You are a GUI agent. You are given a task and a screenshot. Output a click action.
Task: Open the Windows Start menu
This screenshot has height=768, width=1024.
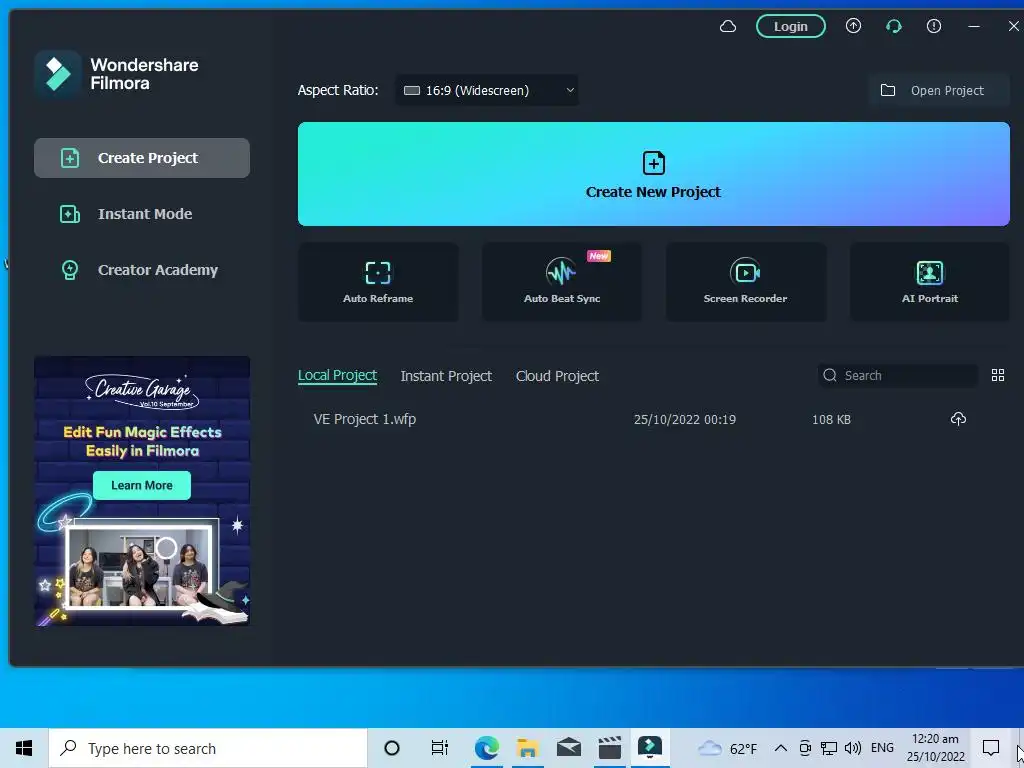24,748
